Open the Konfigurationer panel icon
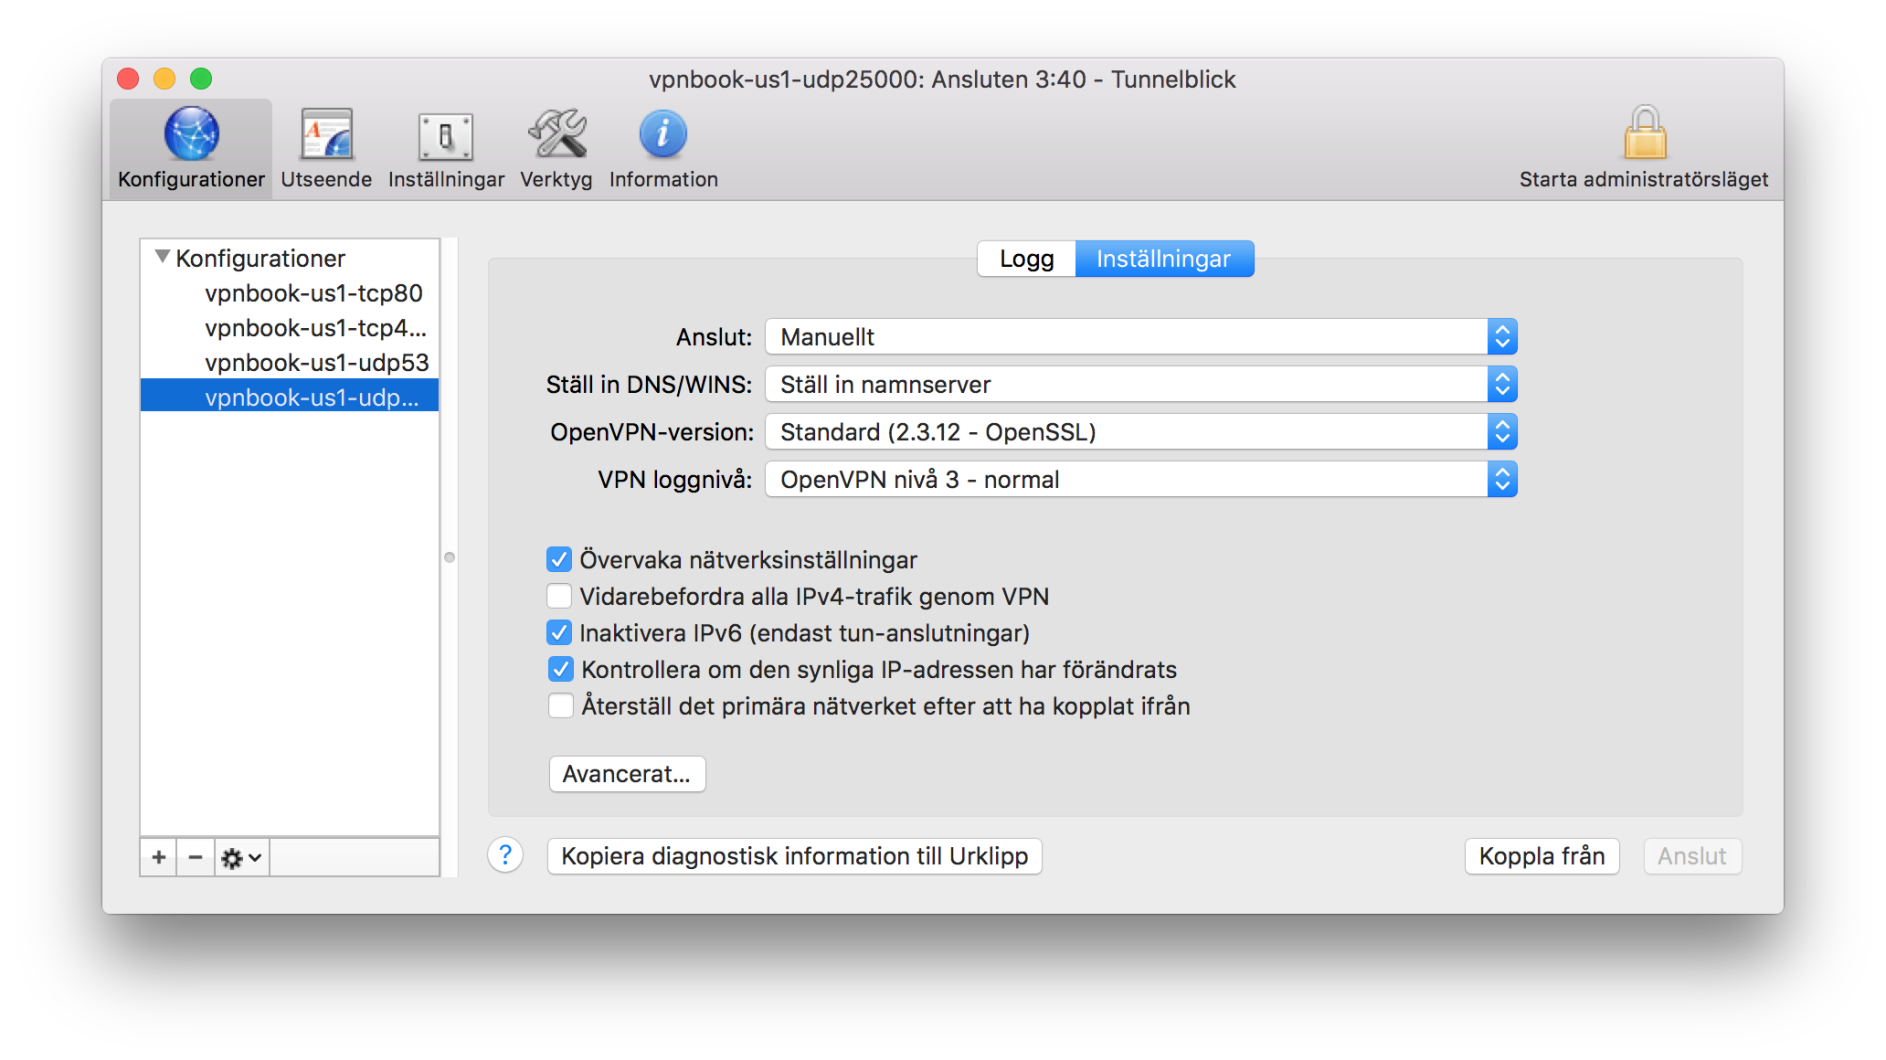Viewport: 1886px width, 1060px height. [x=190, y=140]
